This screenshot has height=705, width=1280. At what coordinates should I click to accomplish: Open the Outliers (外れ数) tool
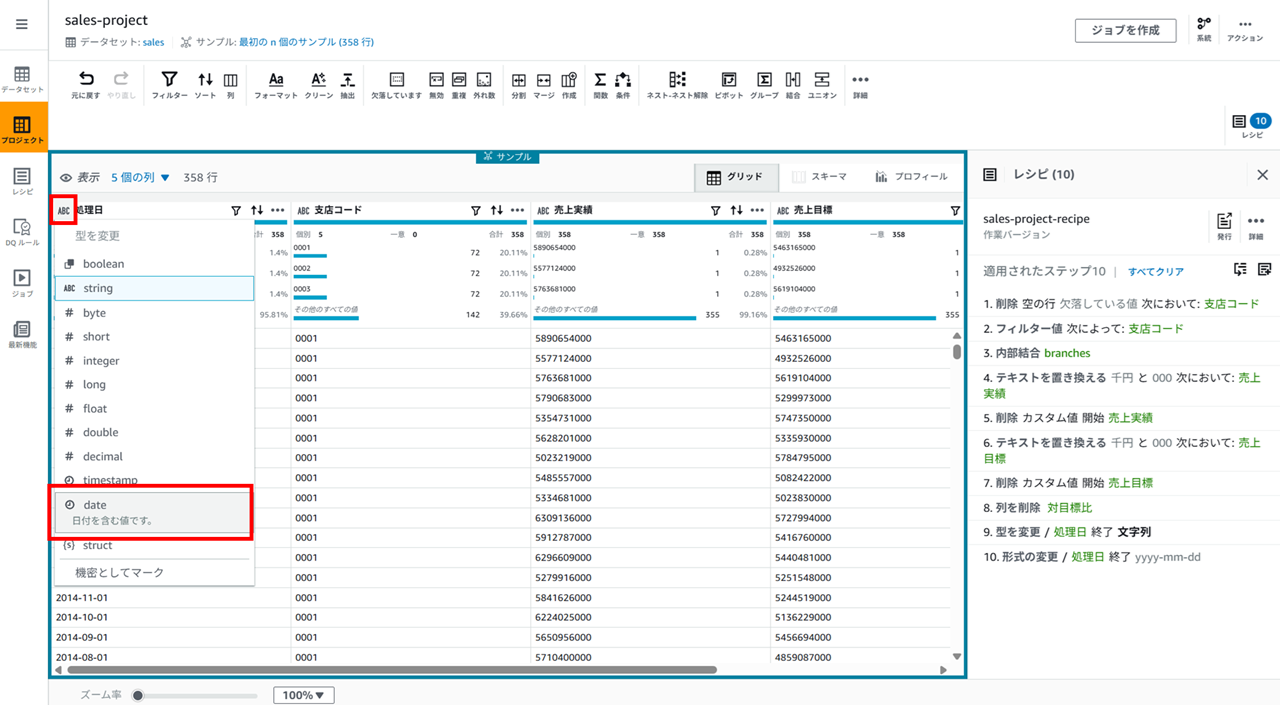[484, 84]
